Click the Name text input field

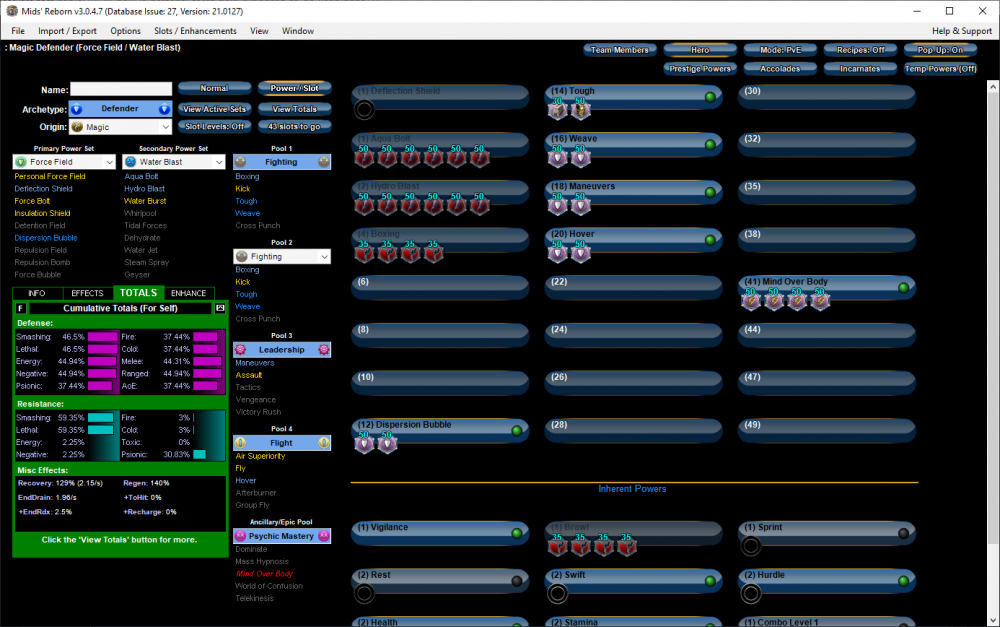pos(121,89)
